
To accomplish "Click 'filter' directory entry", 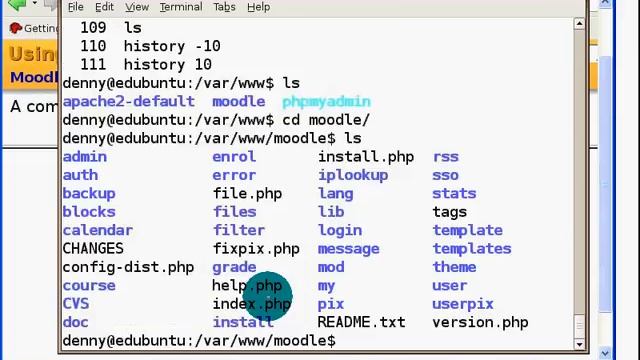I will (x=239, y=230).
